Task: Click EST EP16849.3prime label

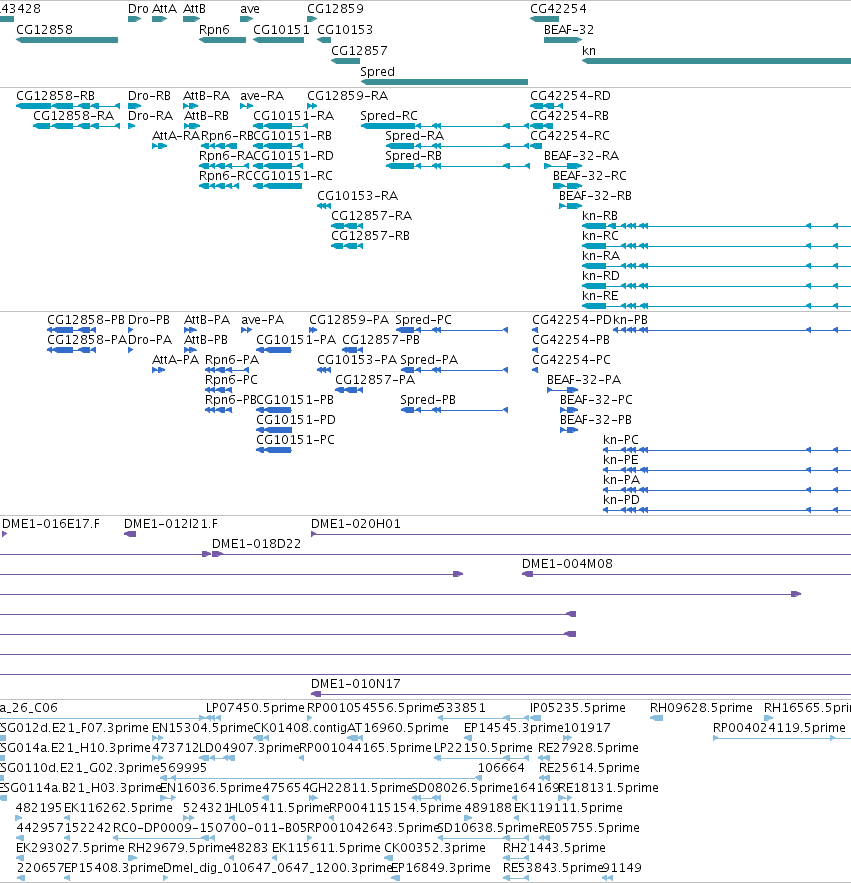Action: tap(440, 868)
